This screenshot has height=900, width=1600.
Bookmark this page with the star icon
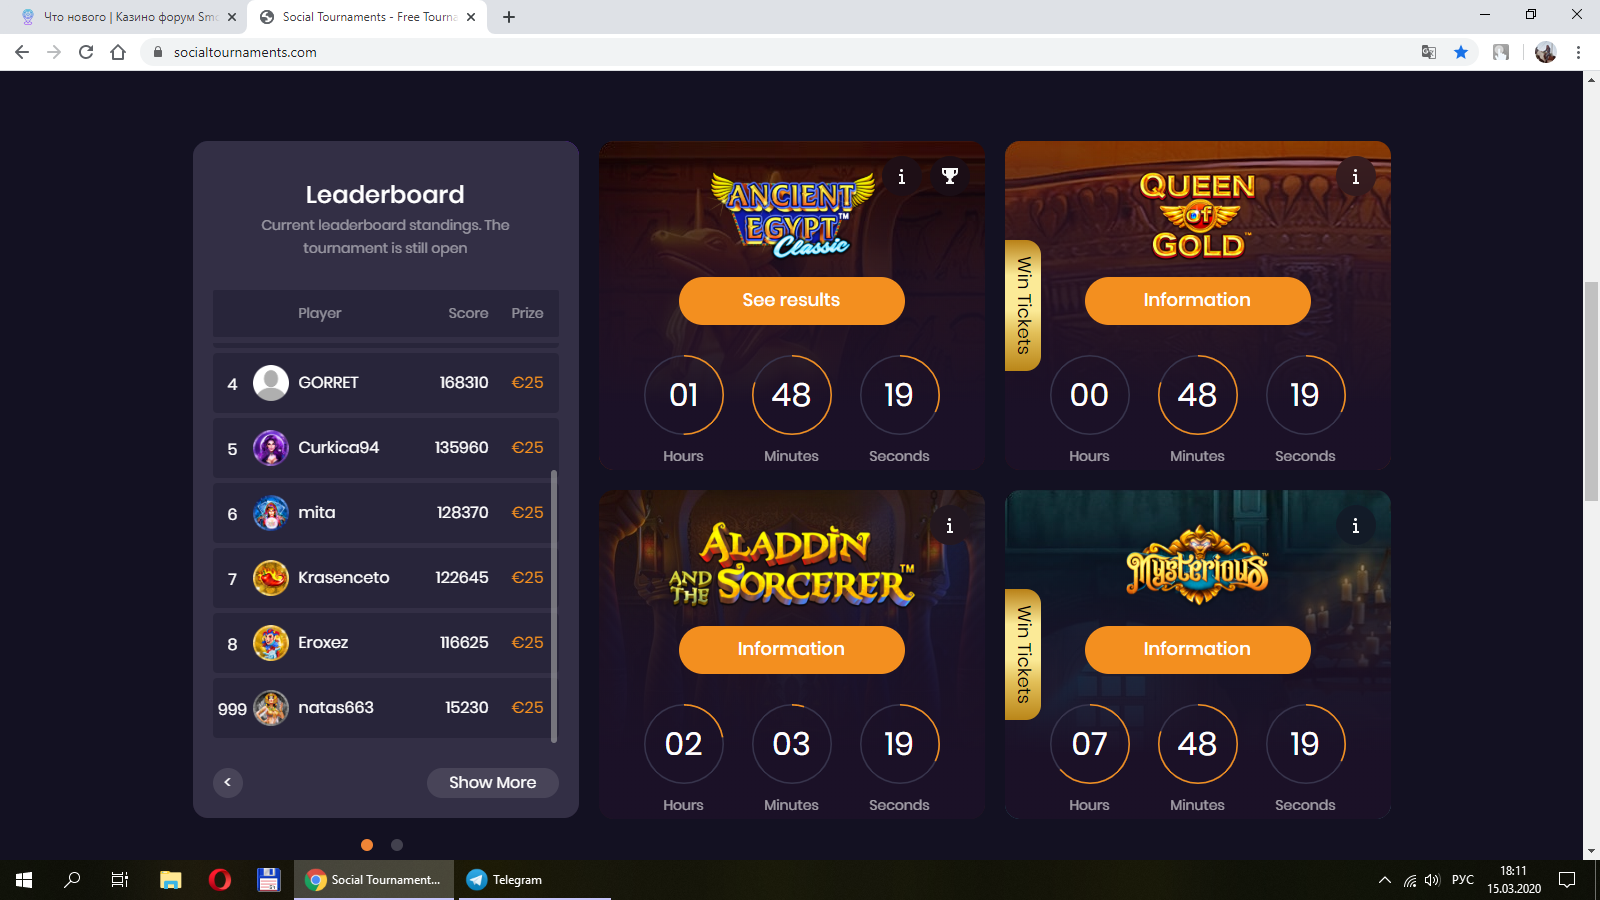pyautogui.click(x=1461, y=52)
